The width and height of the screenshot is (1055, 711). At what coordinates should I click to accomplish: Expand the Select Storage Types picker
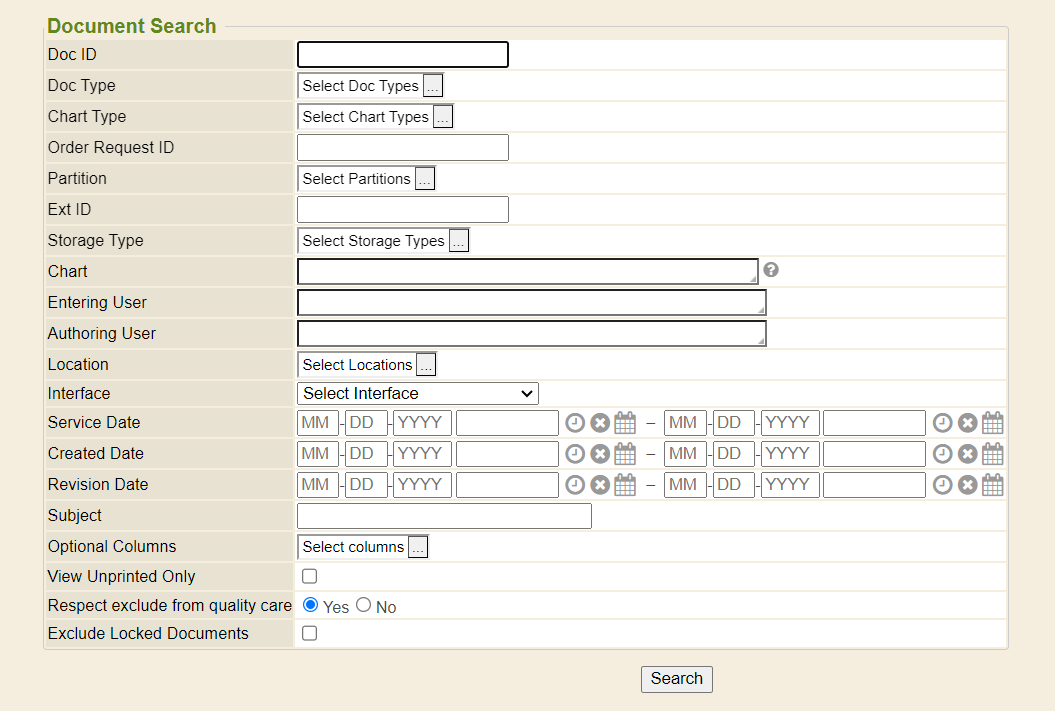click(x=459, y=241)
